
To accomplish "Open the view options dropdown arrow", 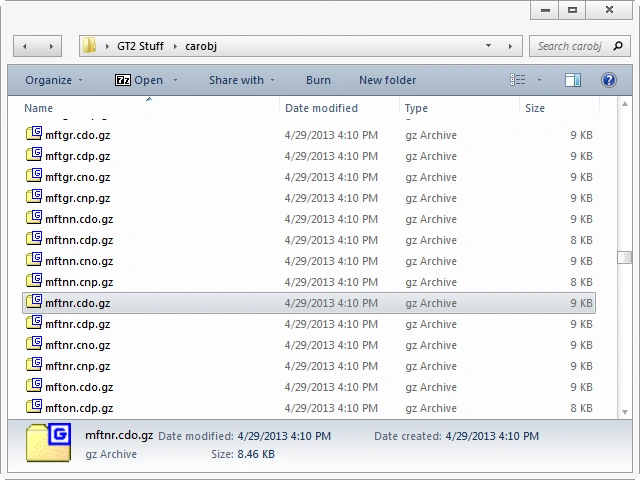I will pos(539,80).
